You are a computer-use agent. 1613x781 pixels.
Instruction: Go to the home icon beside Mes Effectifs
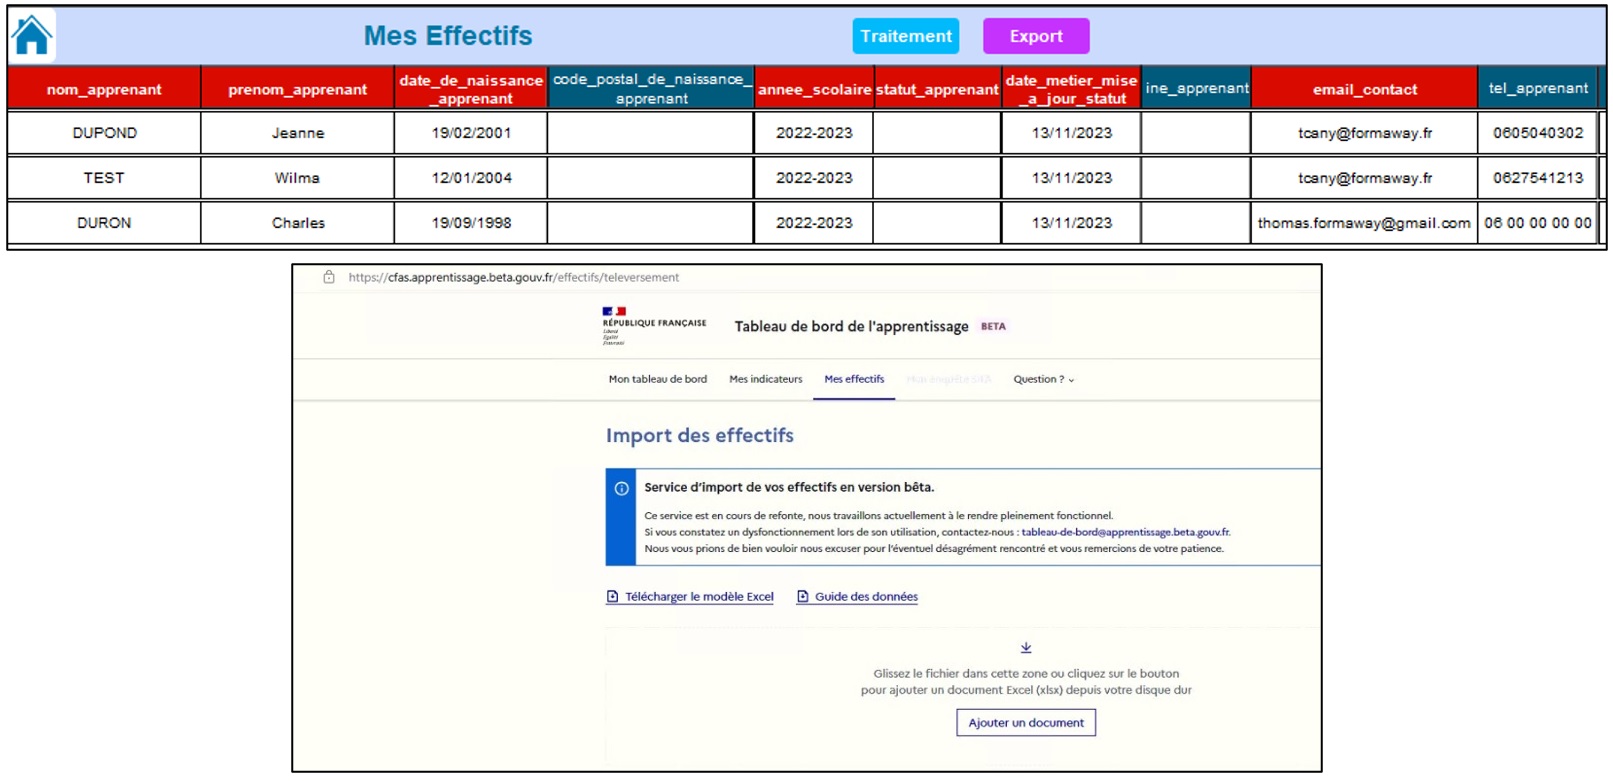[x=32, y=36]
